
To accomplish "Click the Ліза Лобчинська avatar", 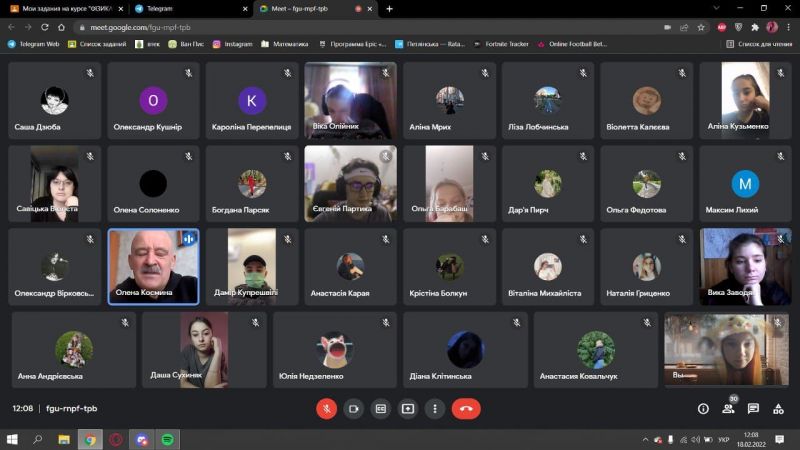I will point(548,100).
